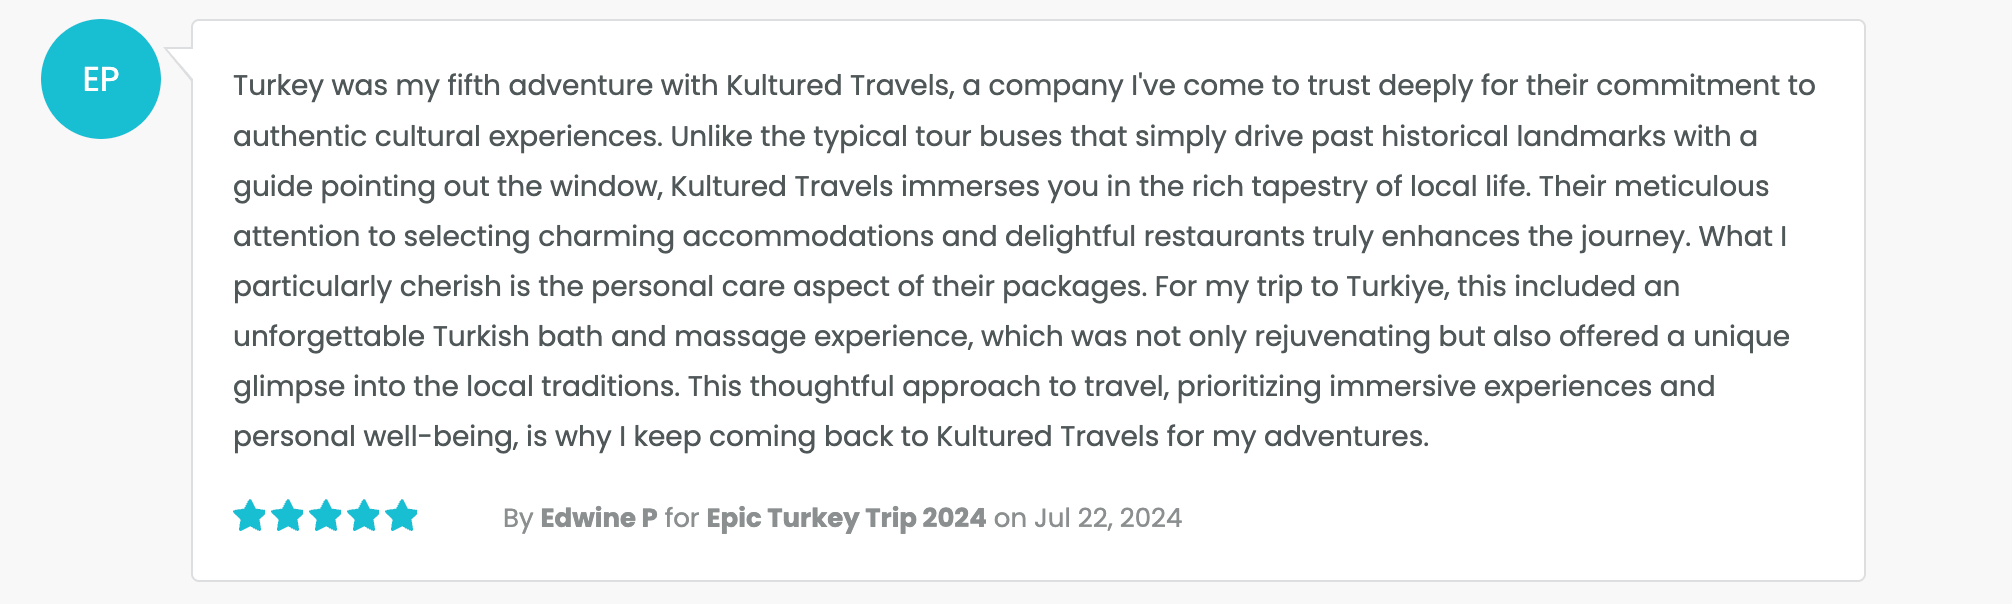Image resolution: width=2012 pixels, height=604 pixels.
Task: Click review line starting "Turkey was my fifth"
Action: click(1023, 86)
